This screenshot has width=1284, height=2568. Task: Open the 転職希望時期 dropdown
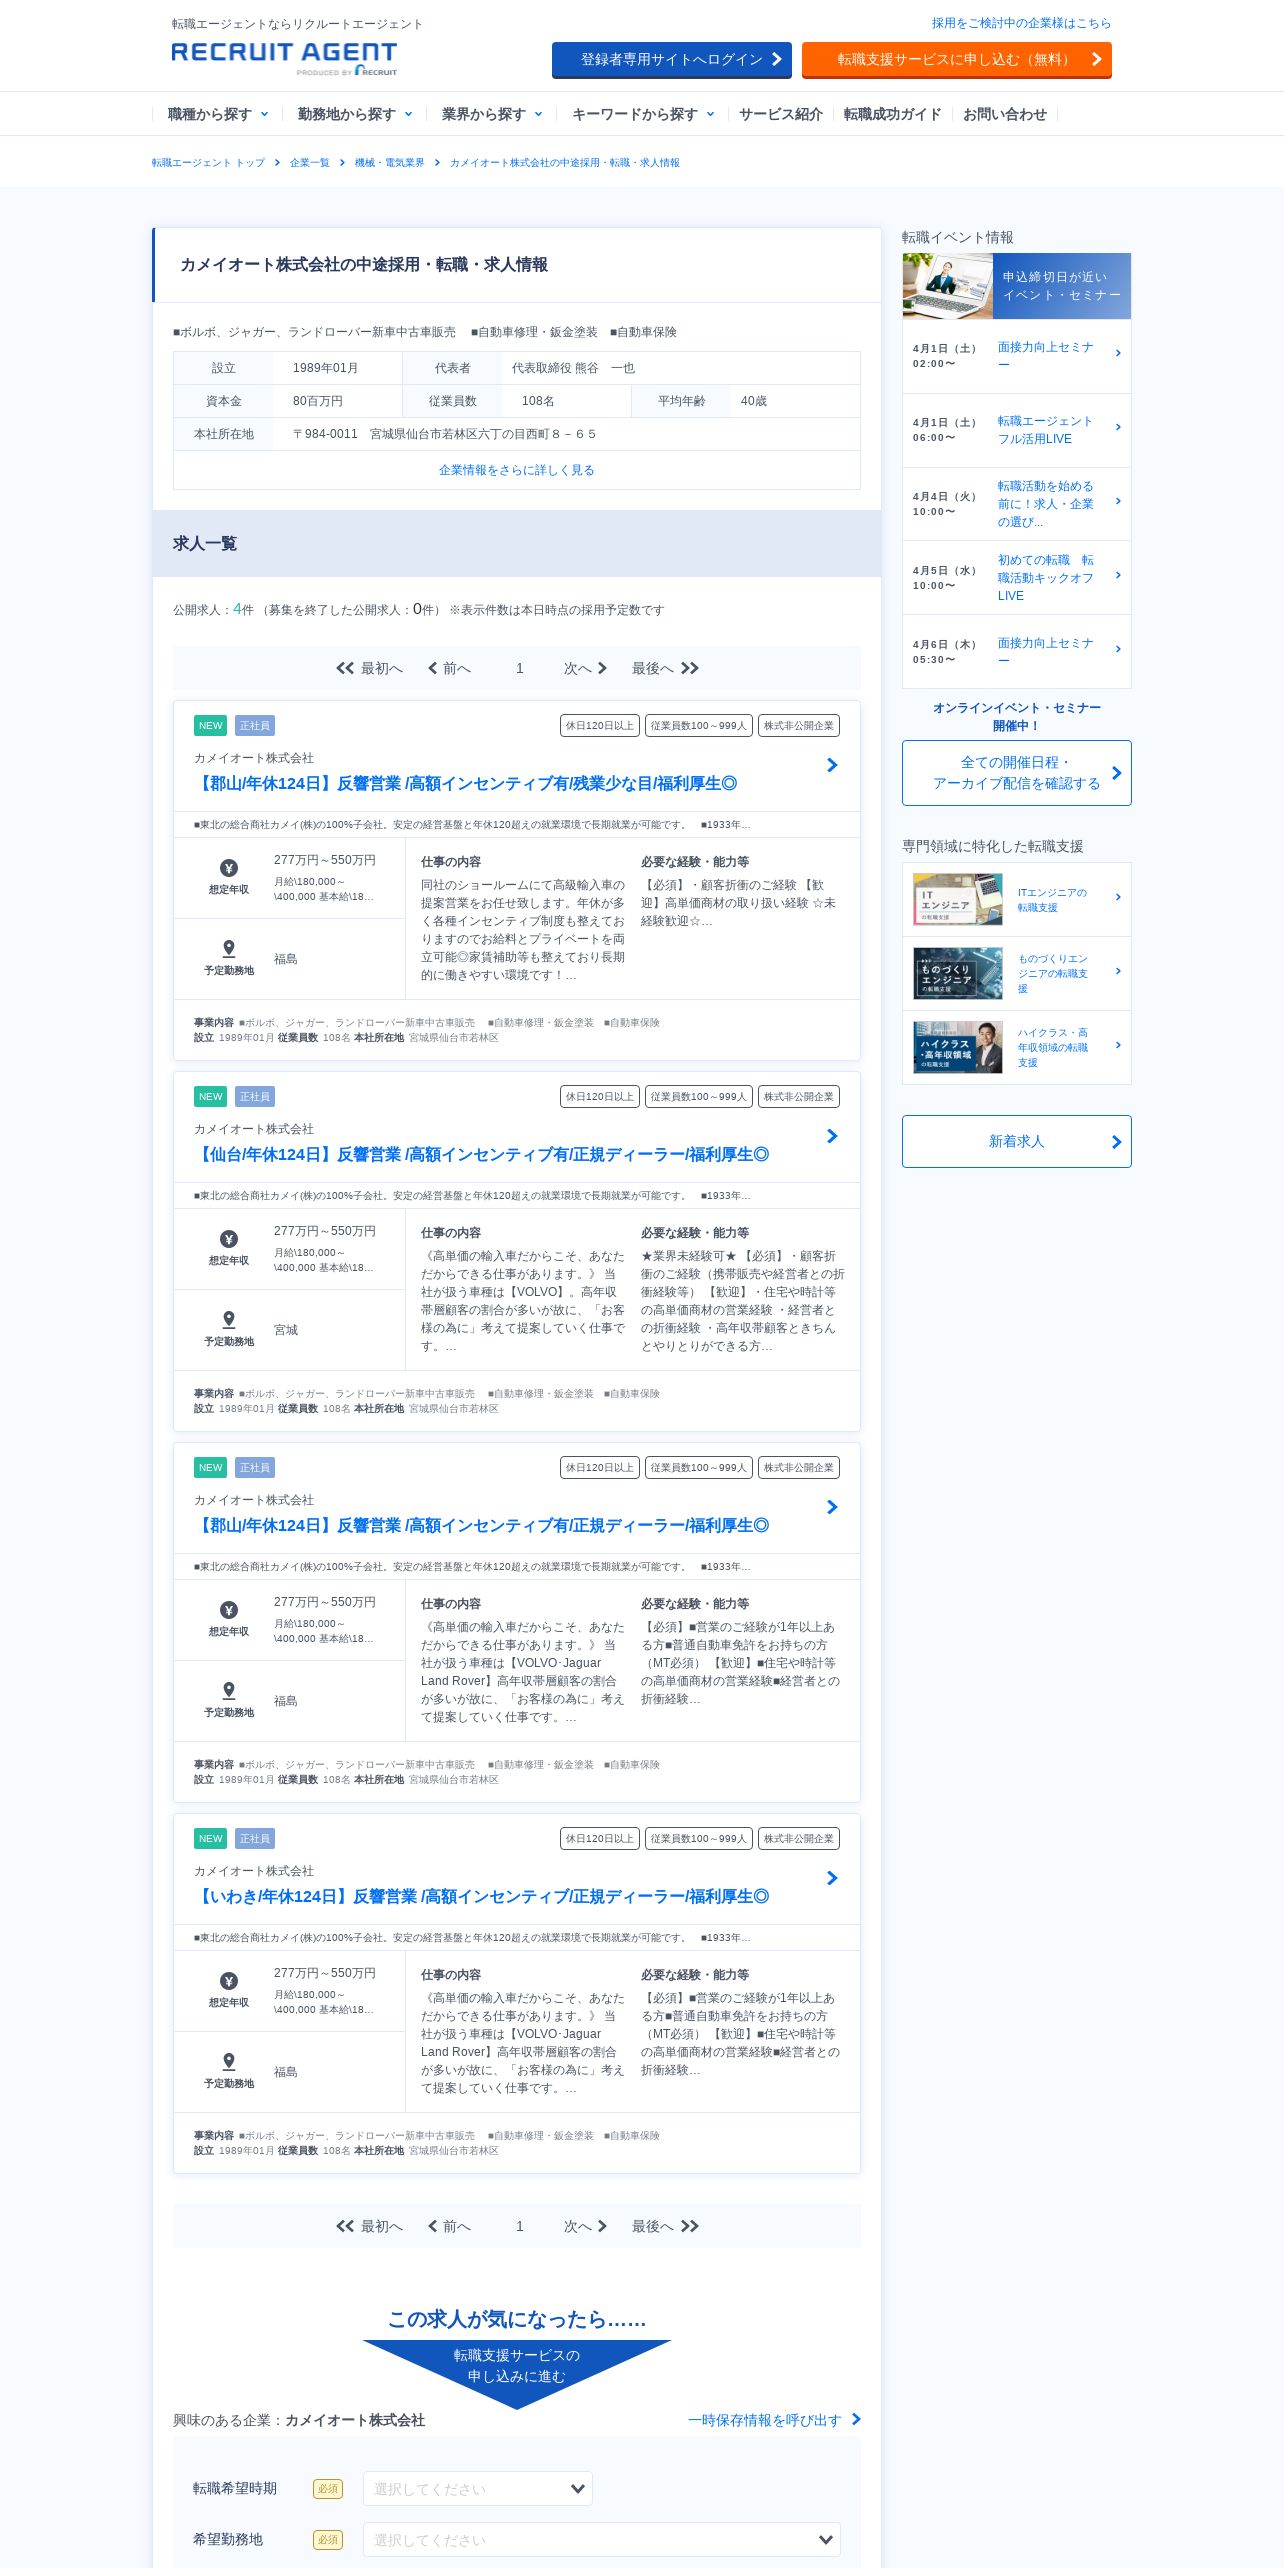tap(478, 2488)
